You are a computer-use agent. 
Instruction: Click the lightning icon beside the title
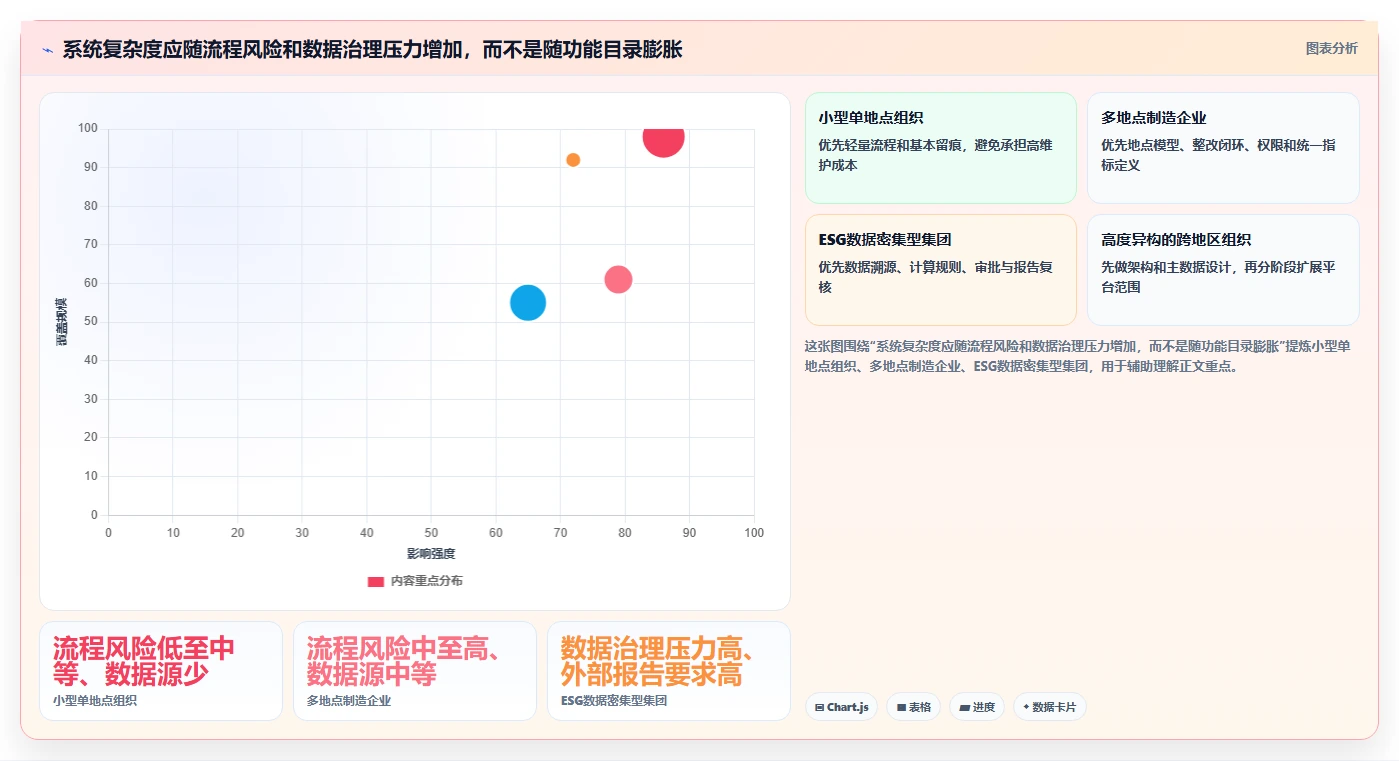pyautogui.click(x=47, y=50)
